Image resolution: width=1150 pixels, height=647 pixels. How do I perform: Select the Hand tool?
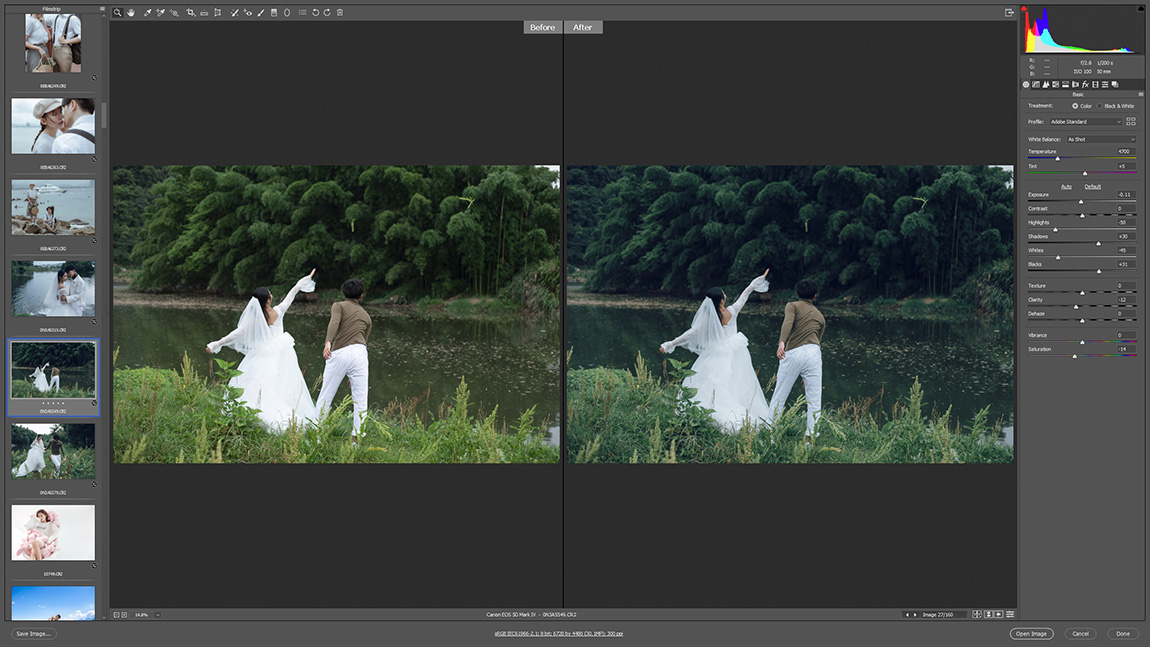point(130,13)
